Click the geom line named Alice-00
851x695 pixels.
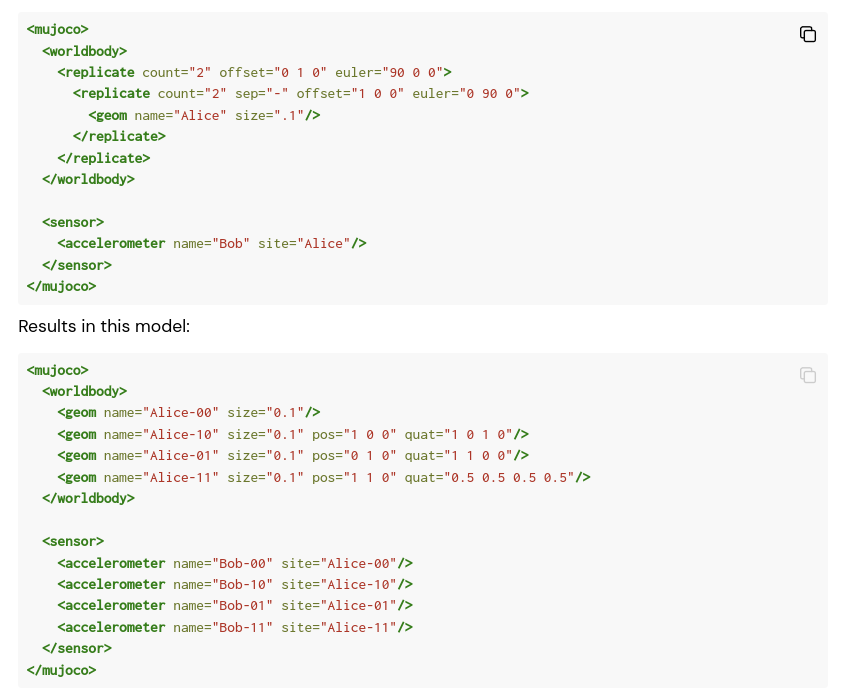point(189,412)
